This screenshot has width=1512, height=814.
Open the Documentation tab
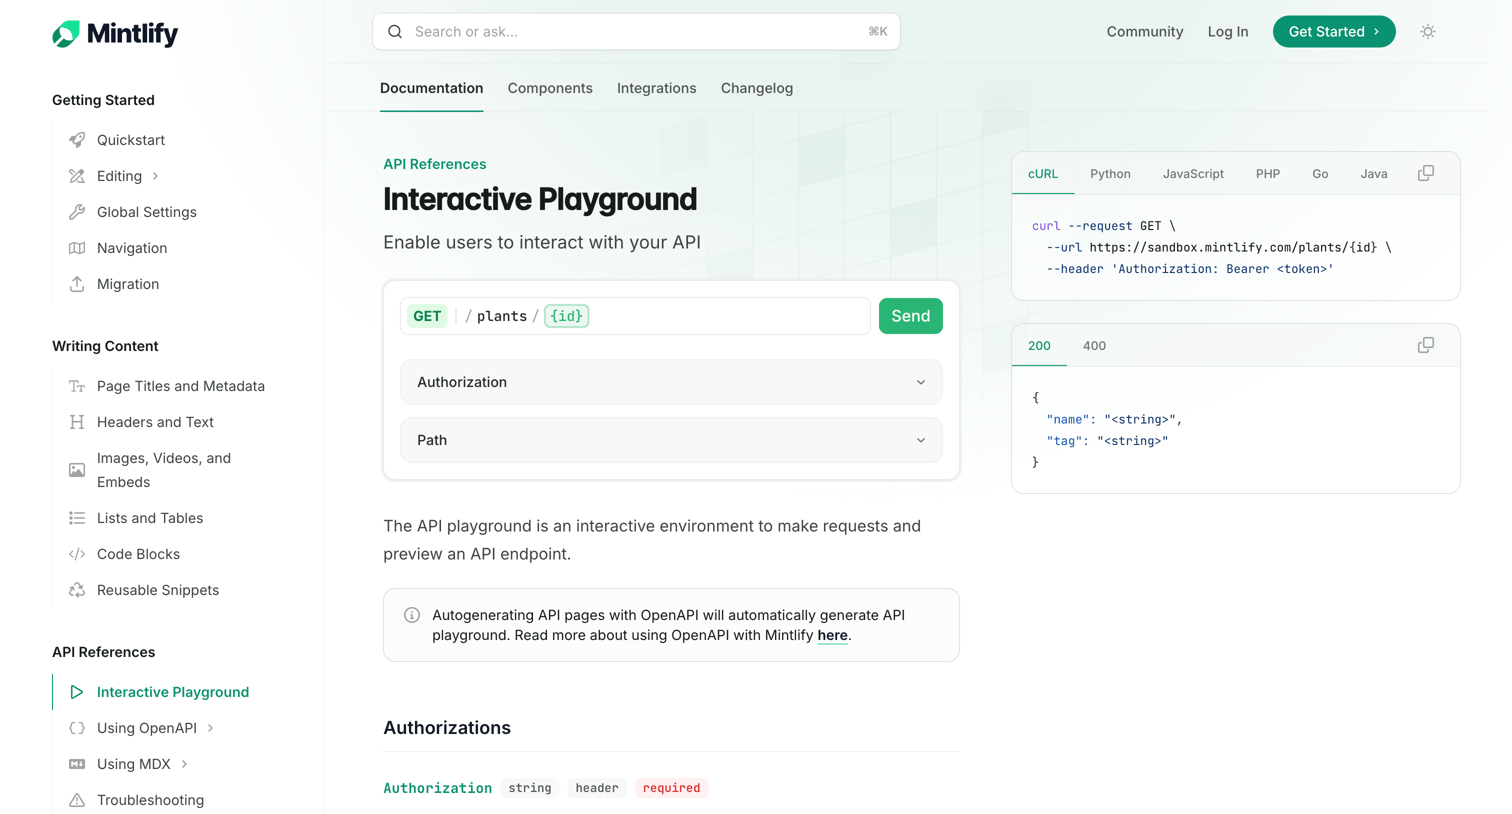tap(431, 88)
